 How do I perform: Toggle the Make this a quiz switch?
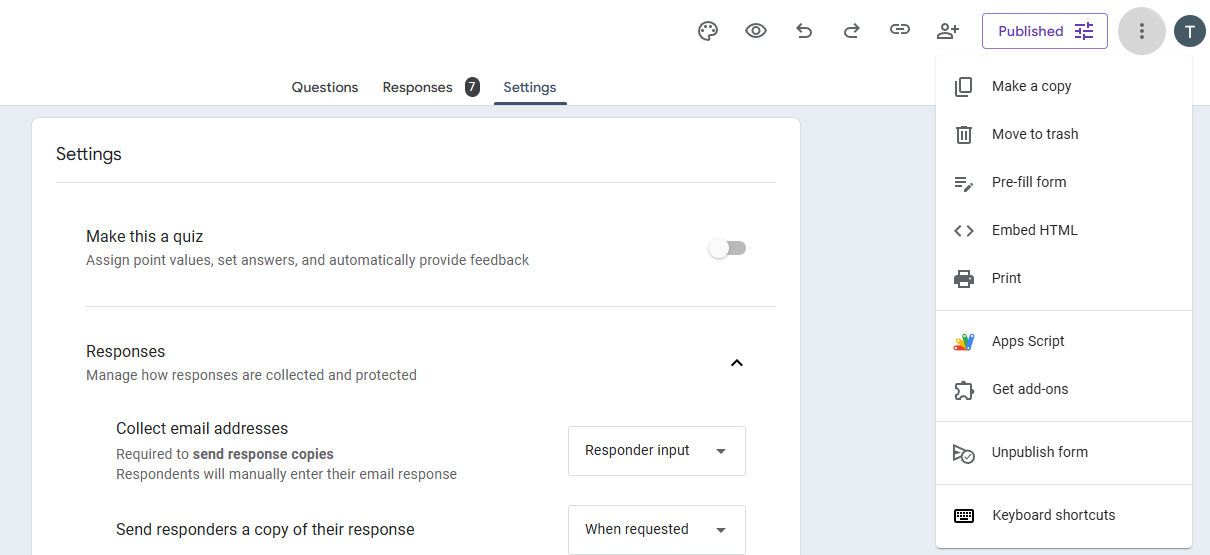point(728,248)
